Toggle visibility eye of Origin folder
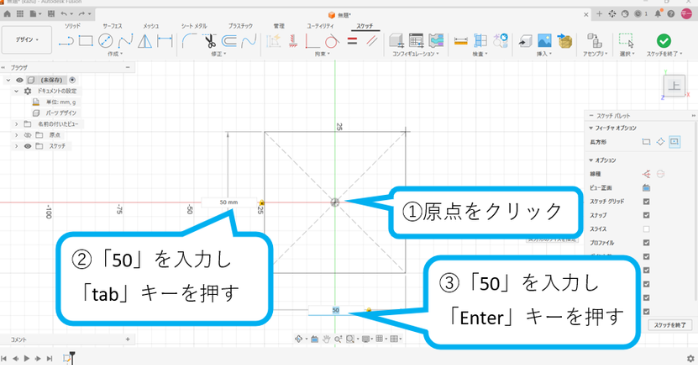698x365 pixels. (28, 135)
